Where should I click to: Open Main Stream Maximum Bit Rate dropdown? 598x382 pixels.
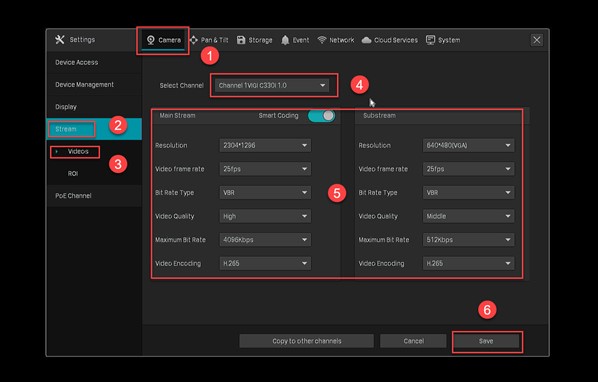tap(265, 240)
